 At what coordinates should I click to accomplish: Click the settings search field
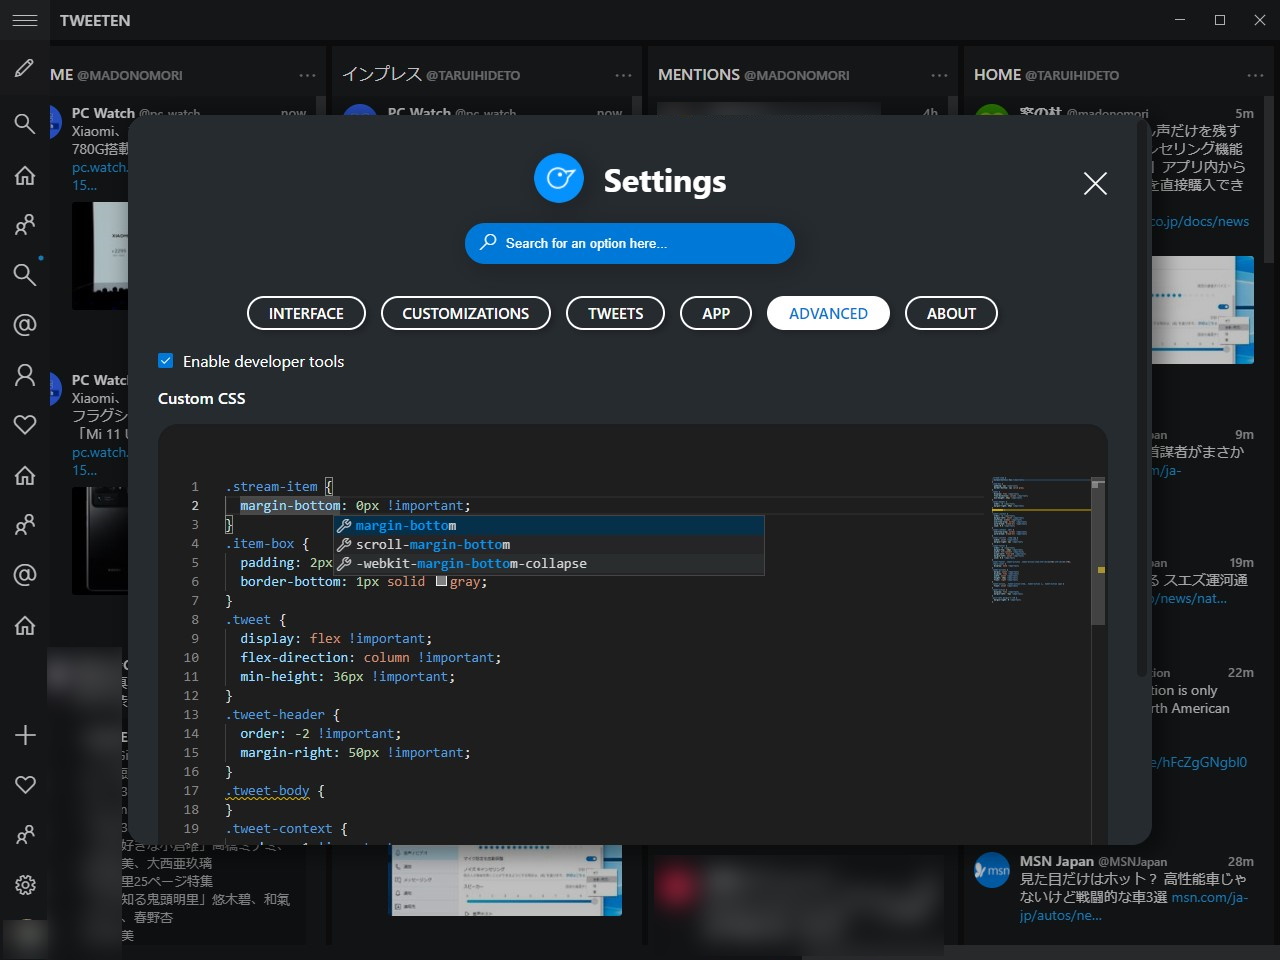(629, 243)
